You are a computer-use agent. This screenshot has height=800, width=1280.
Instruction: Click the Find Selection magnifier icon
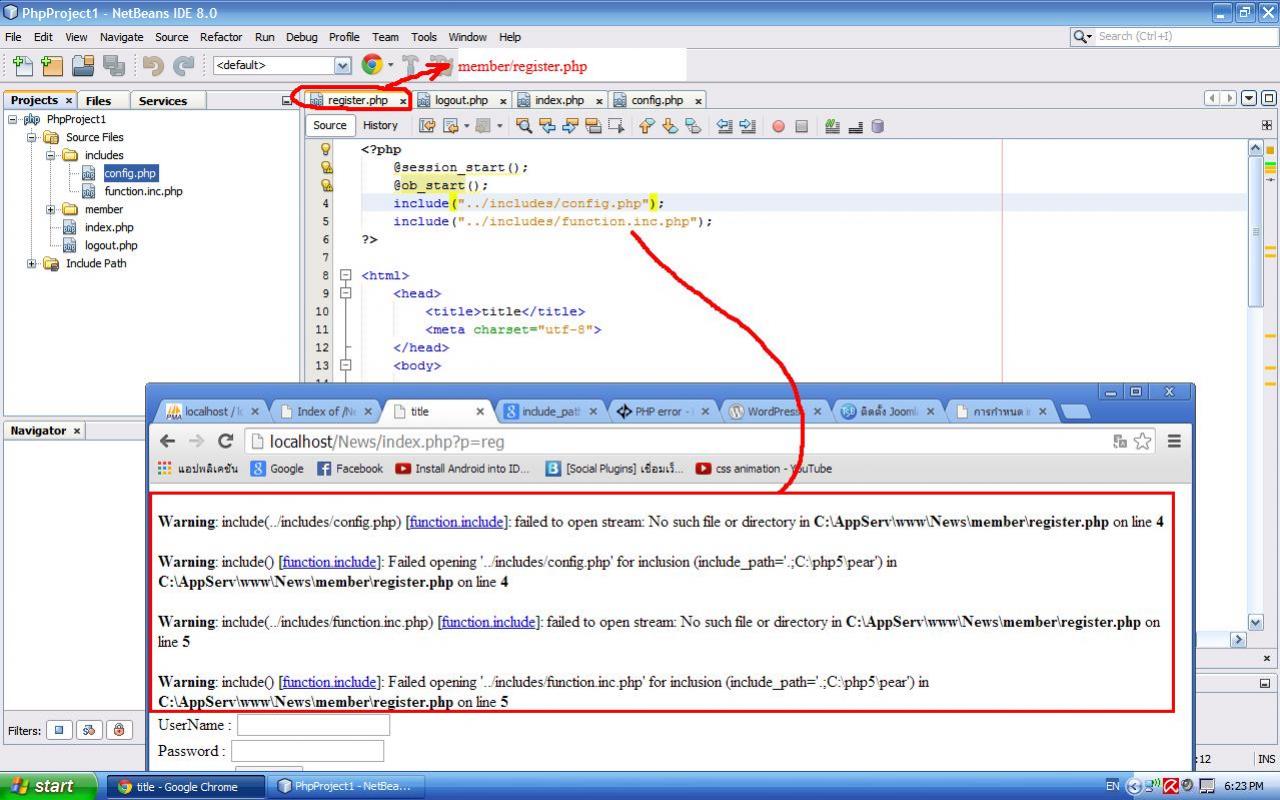coord(523,126)
